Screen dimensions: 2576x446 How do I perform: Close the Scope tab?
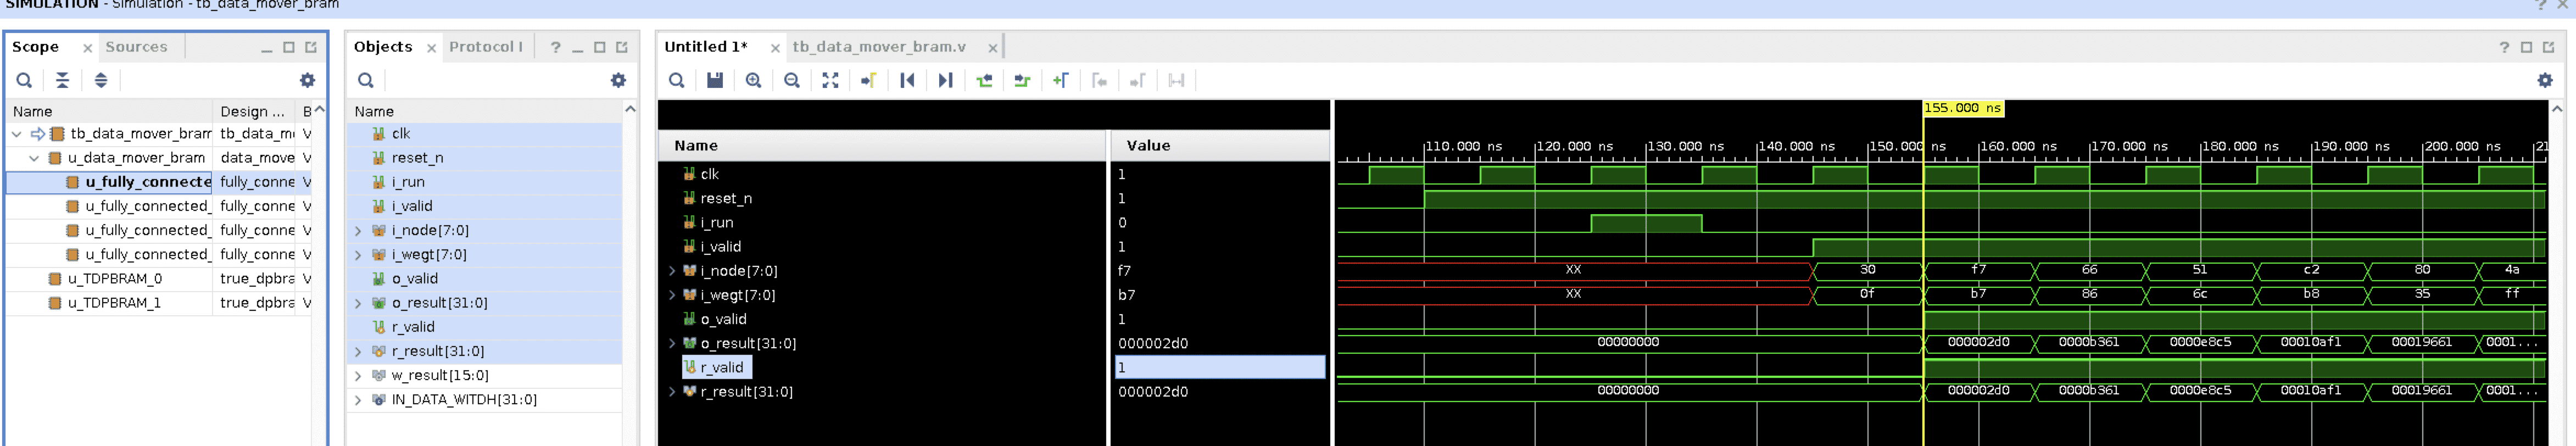[x=87, y=48]
